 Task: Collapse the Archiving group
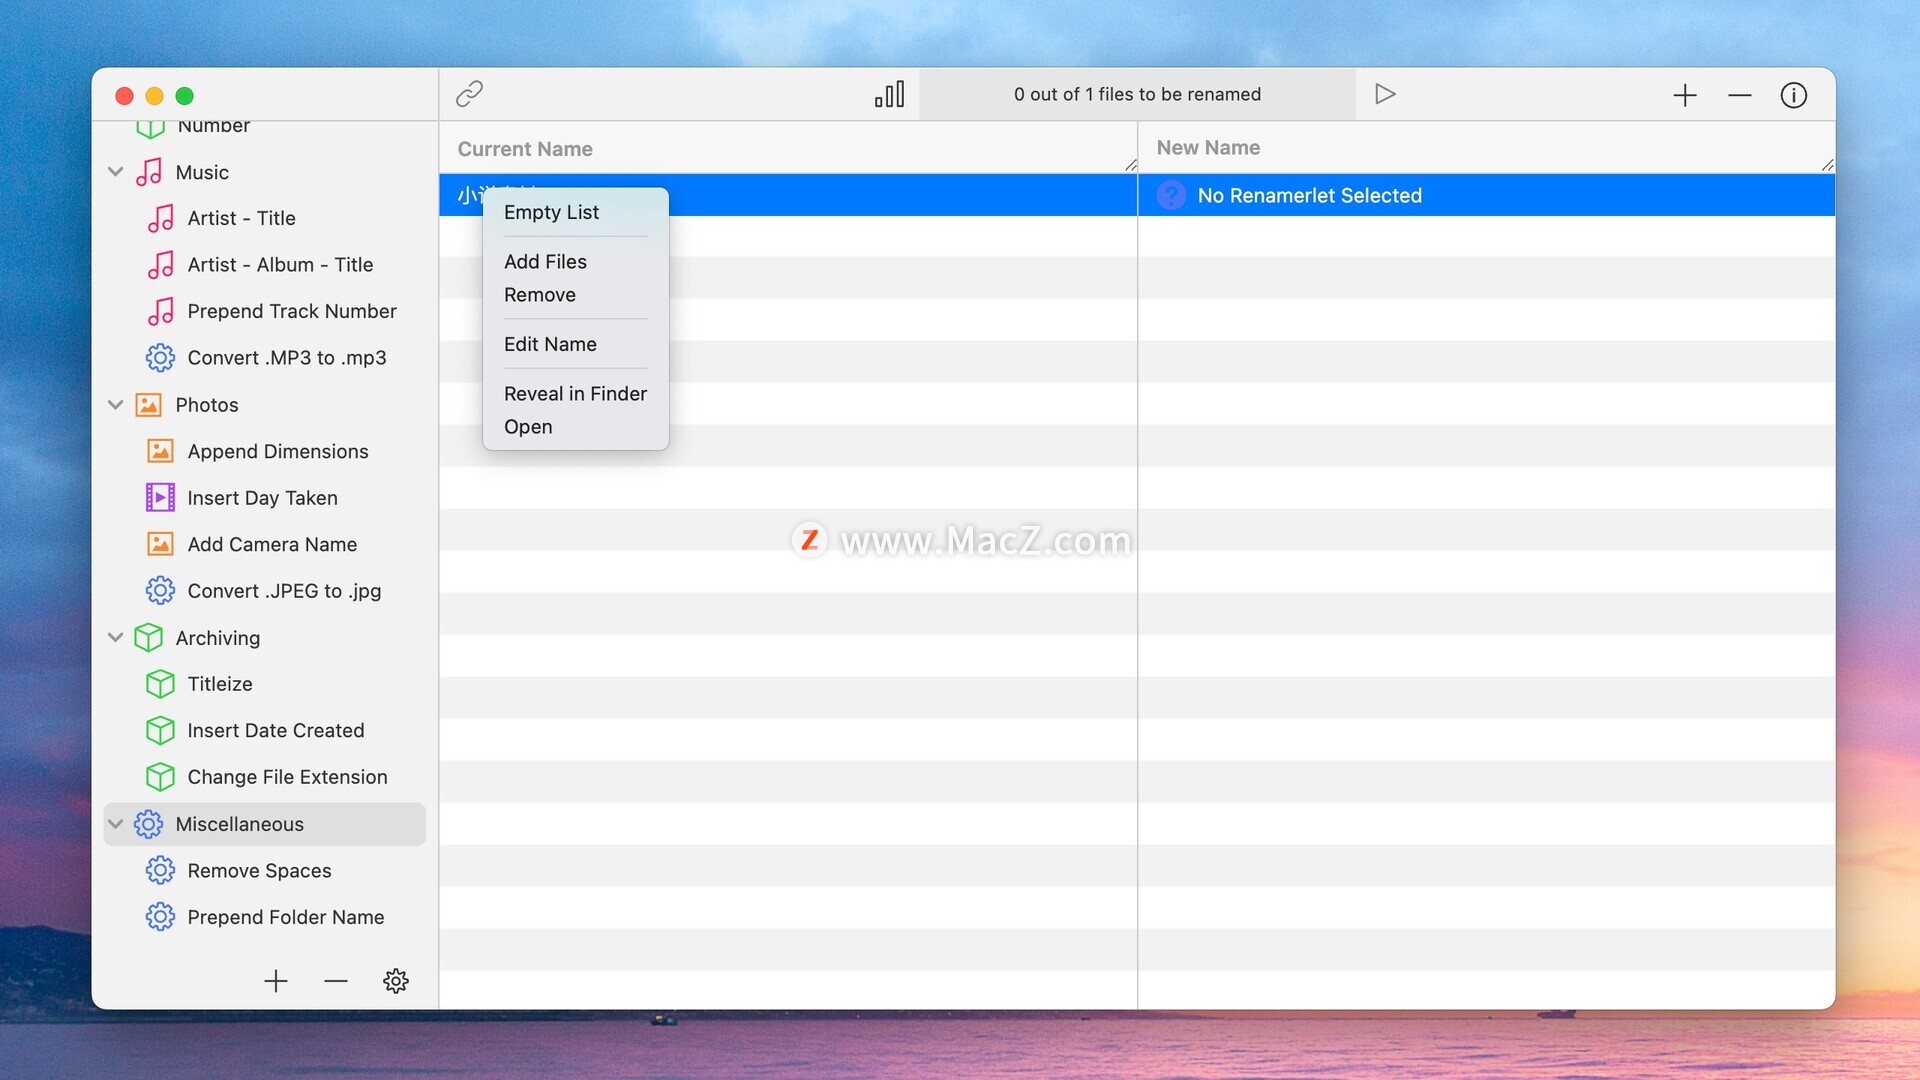click(x=116, y=637)
